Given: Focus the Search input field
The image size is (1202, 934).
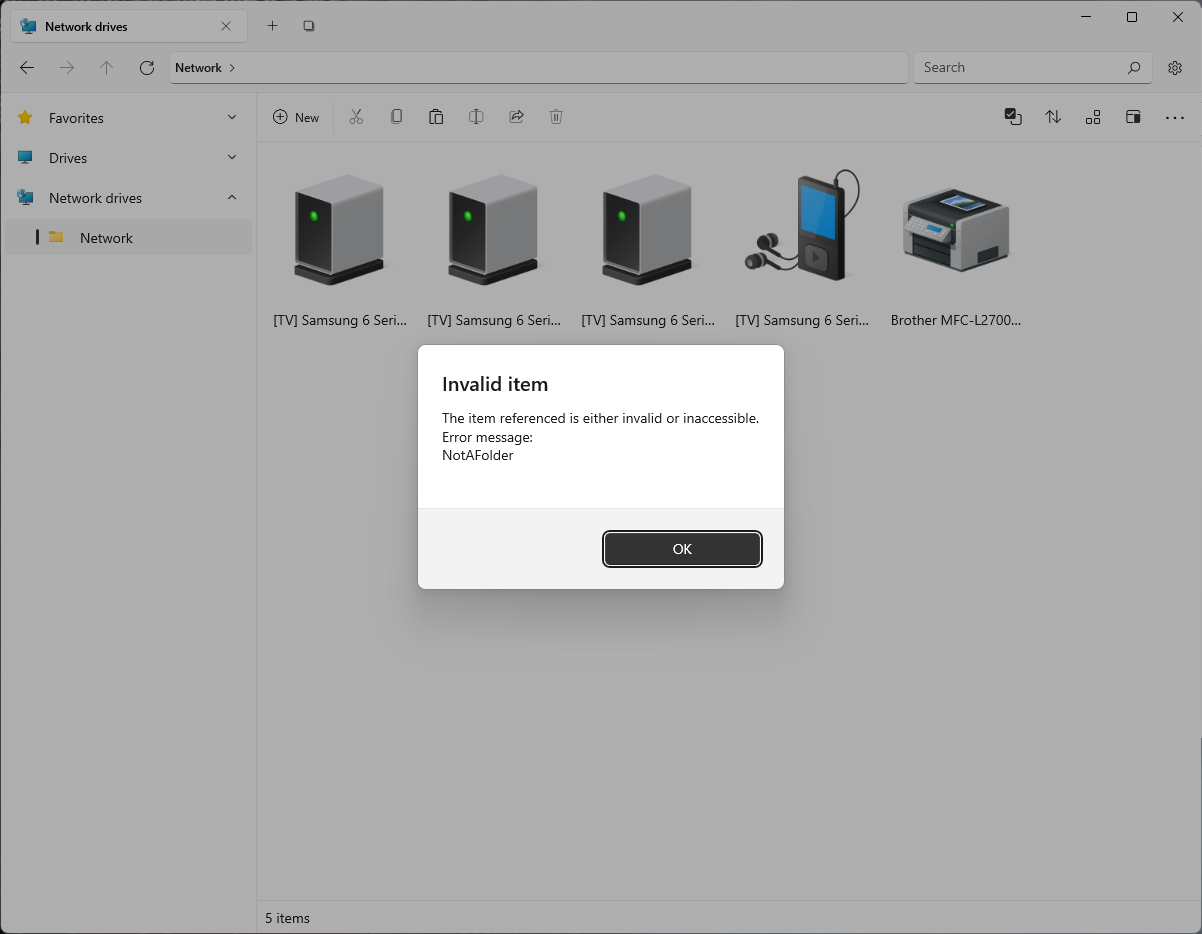Looking at the screenshot, I should point(1033,68).
